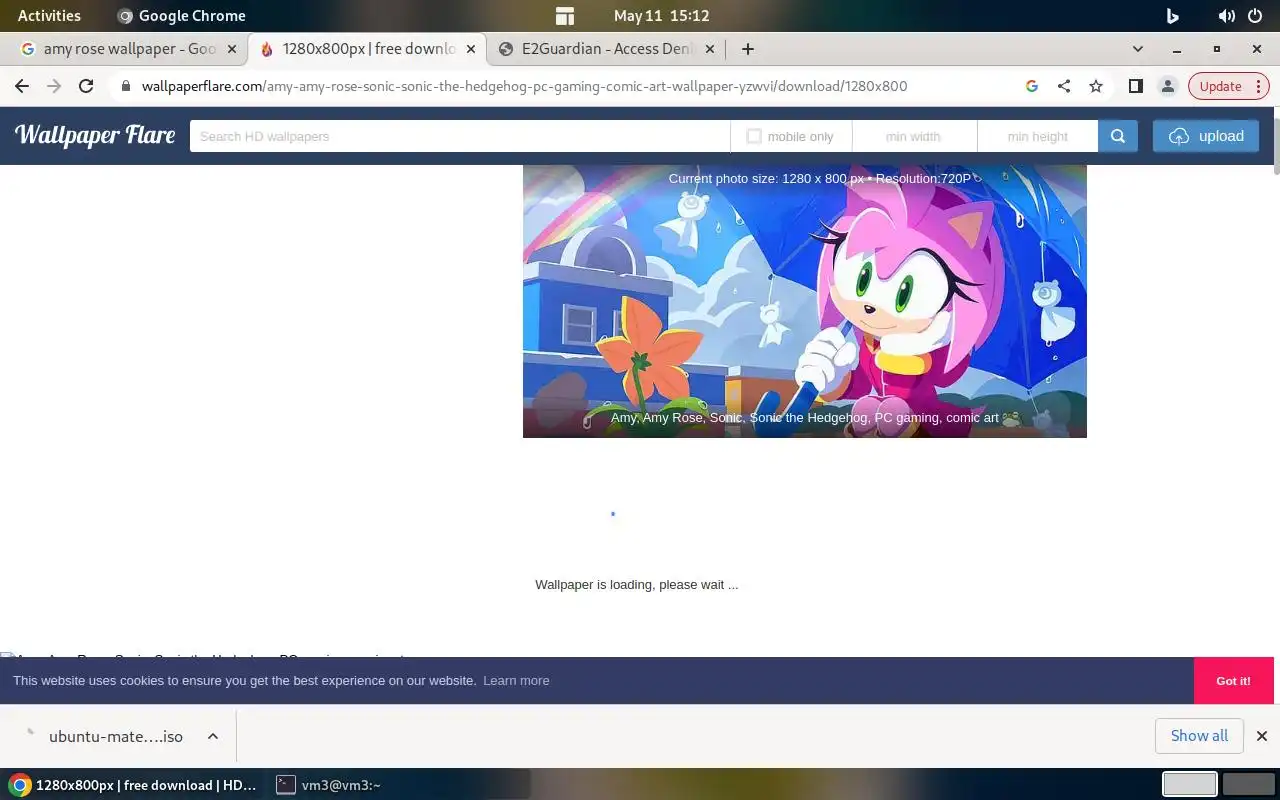Viewport: 1280px width, 800px height.
Task: Switch to Chrome window in the taskbar
Action: [x=133, y=785]
